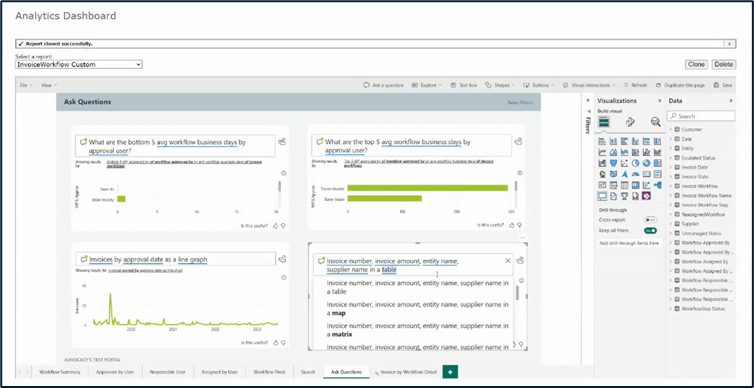Open the Explore dropdown
754x388 pixels.
(x=427, y=85)
